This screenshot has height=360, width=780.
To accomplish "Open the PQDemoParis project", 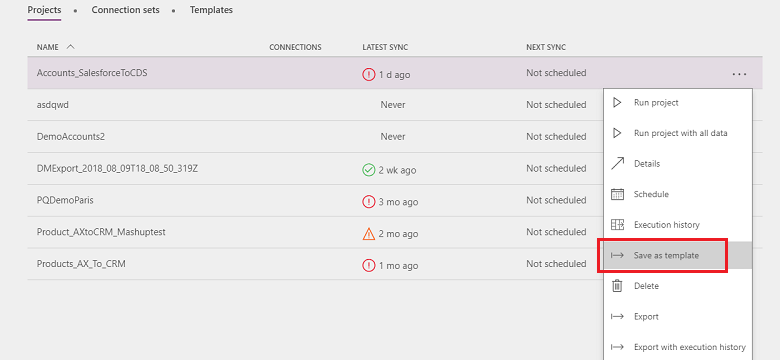I will click(65, 200).
